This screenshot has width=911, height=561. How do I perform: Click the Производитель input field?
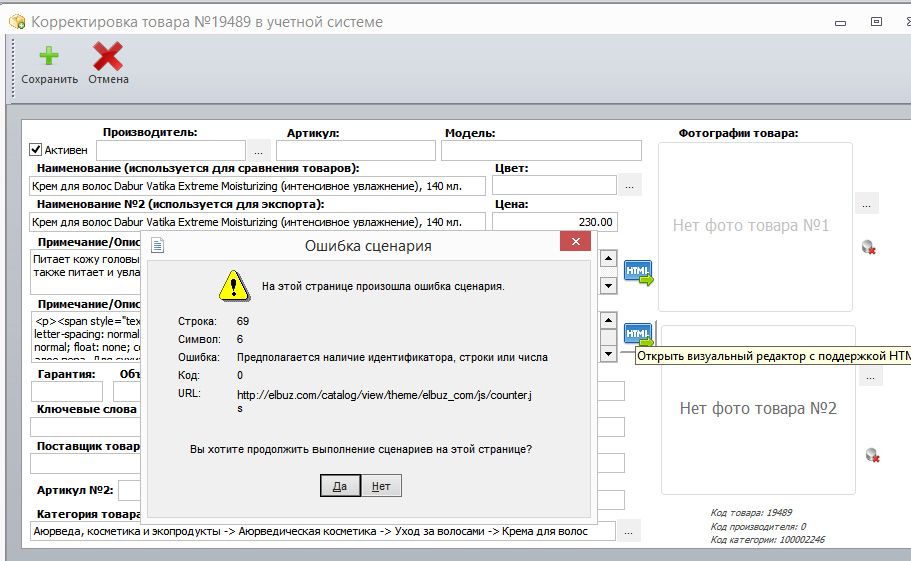(x=171, y=151)
